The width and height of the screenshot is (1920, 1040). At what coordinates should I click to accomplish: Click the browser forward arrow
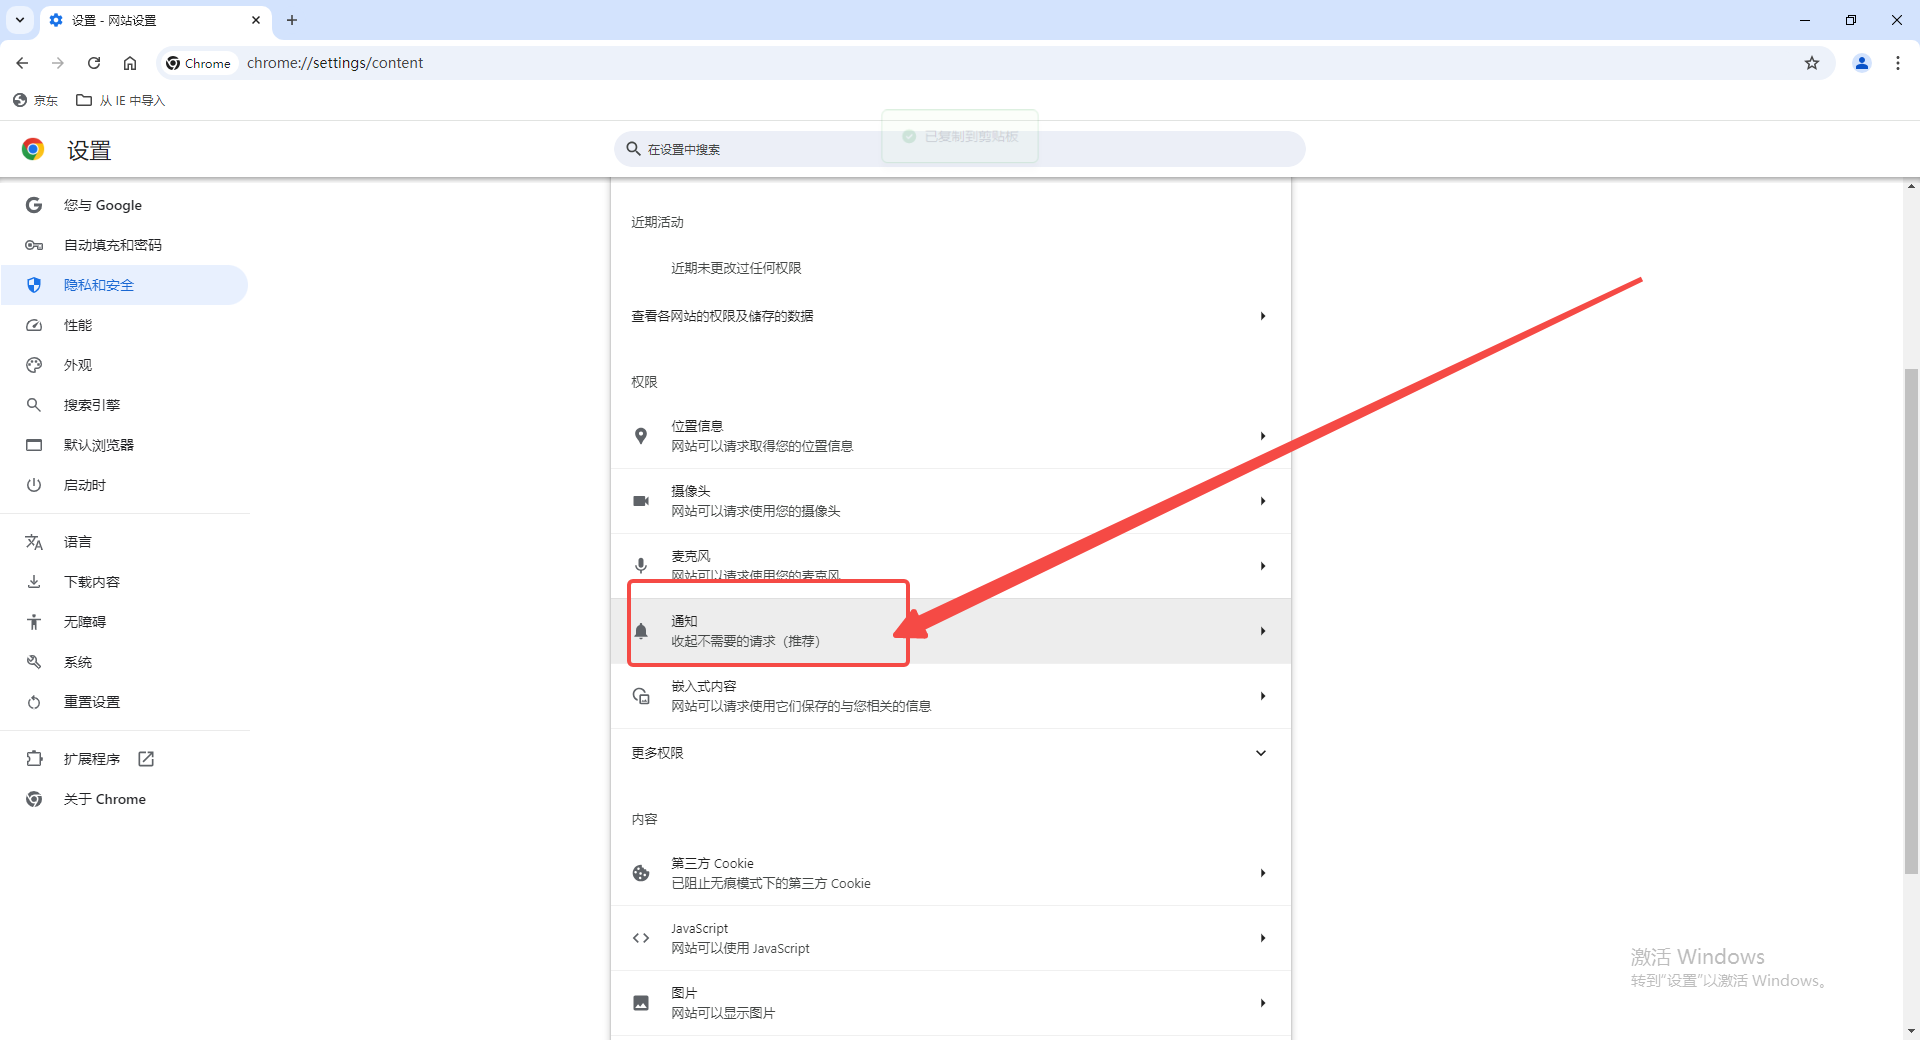click(58, 63)
